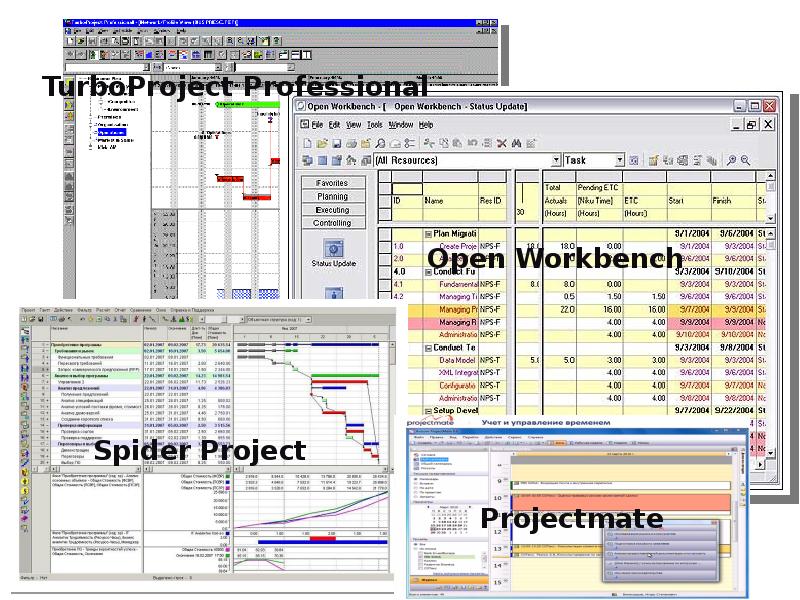Click scroll-up arrow of Open Workbench header pane

(770, 177)
